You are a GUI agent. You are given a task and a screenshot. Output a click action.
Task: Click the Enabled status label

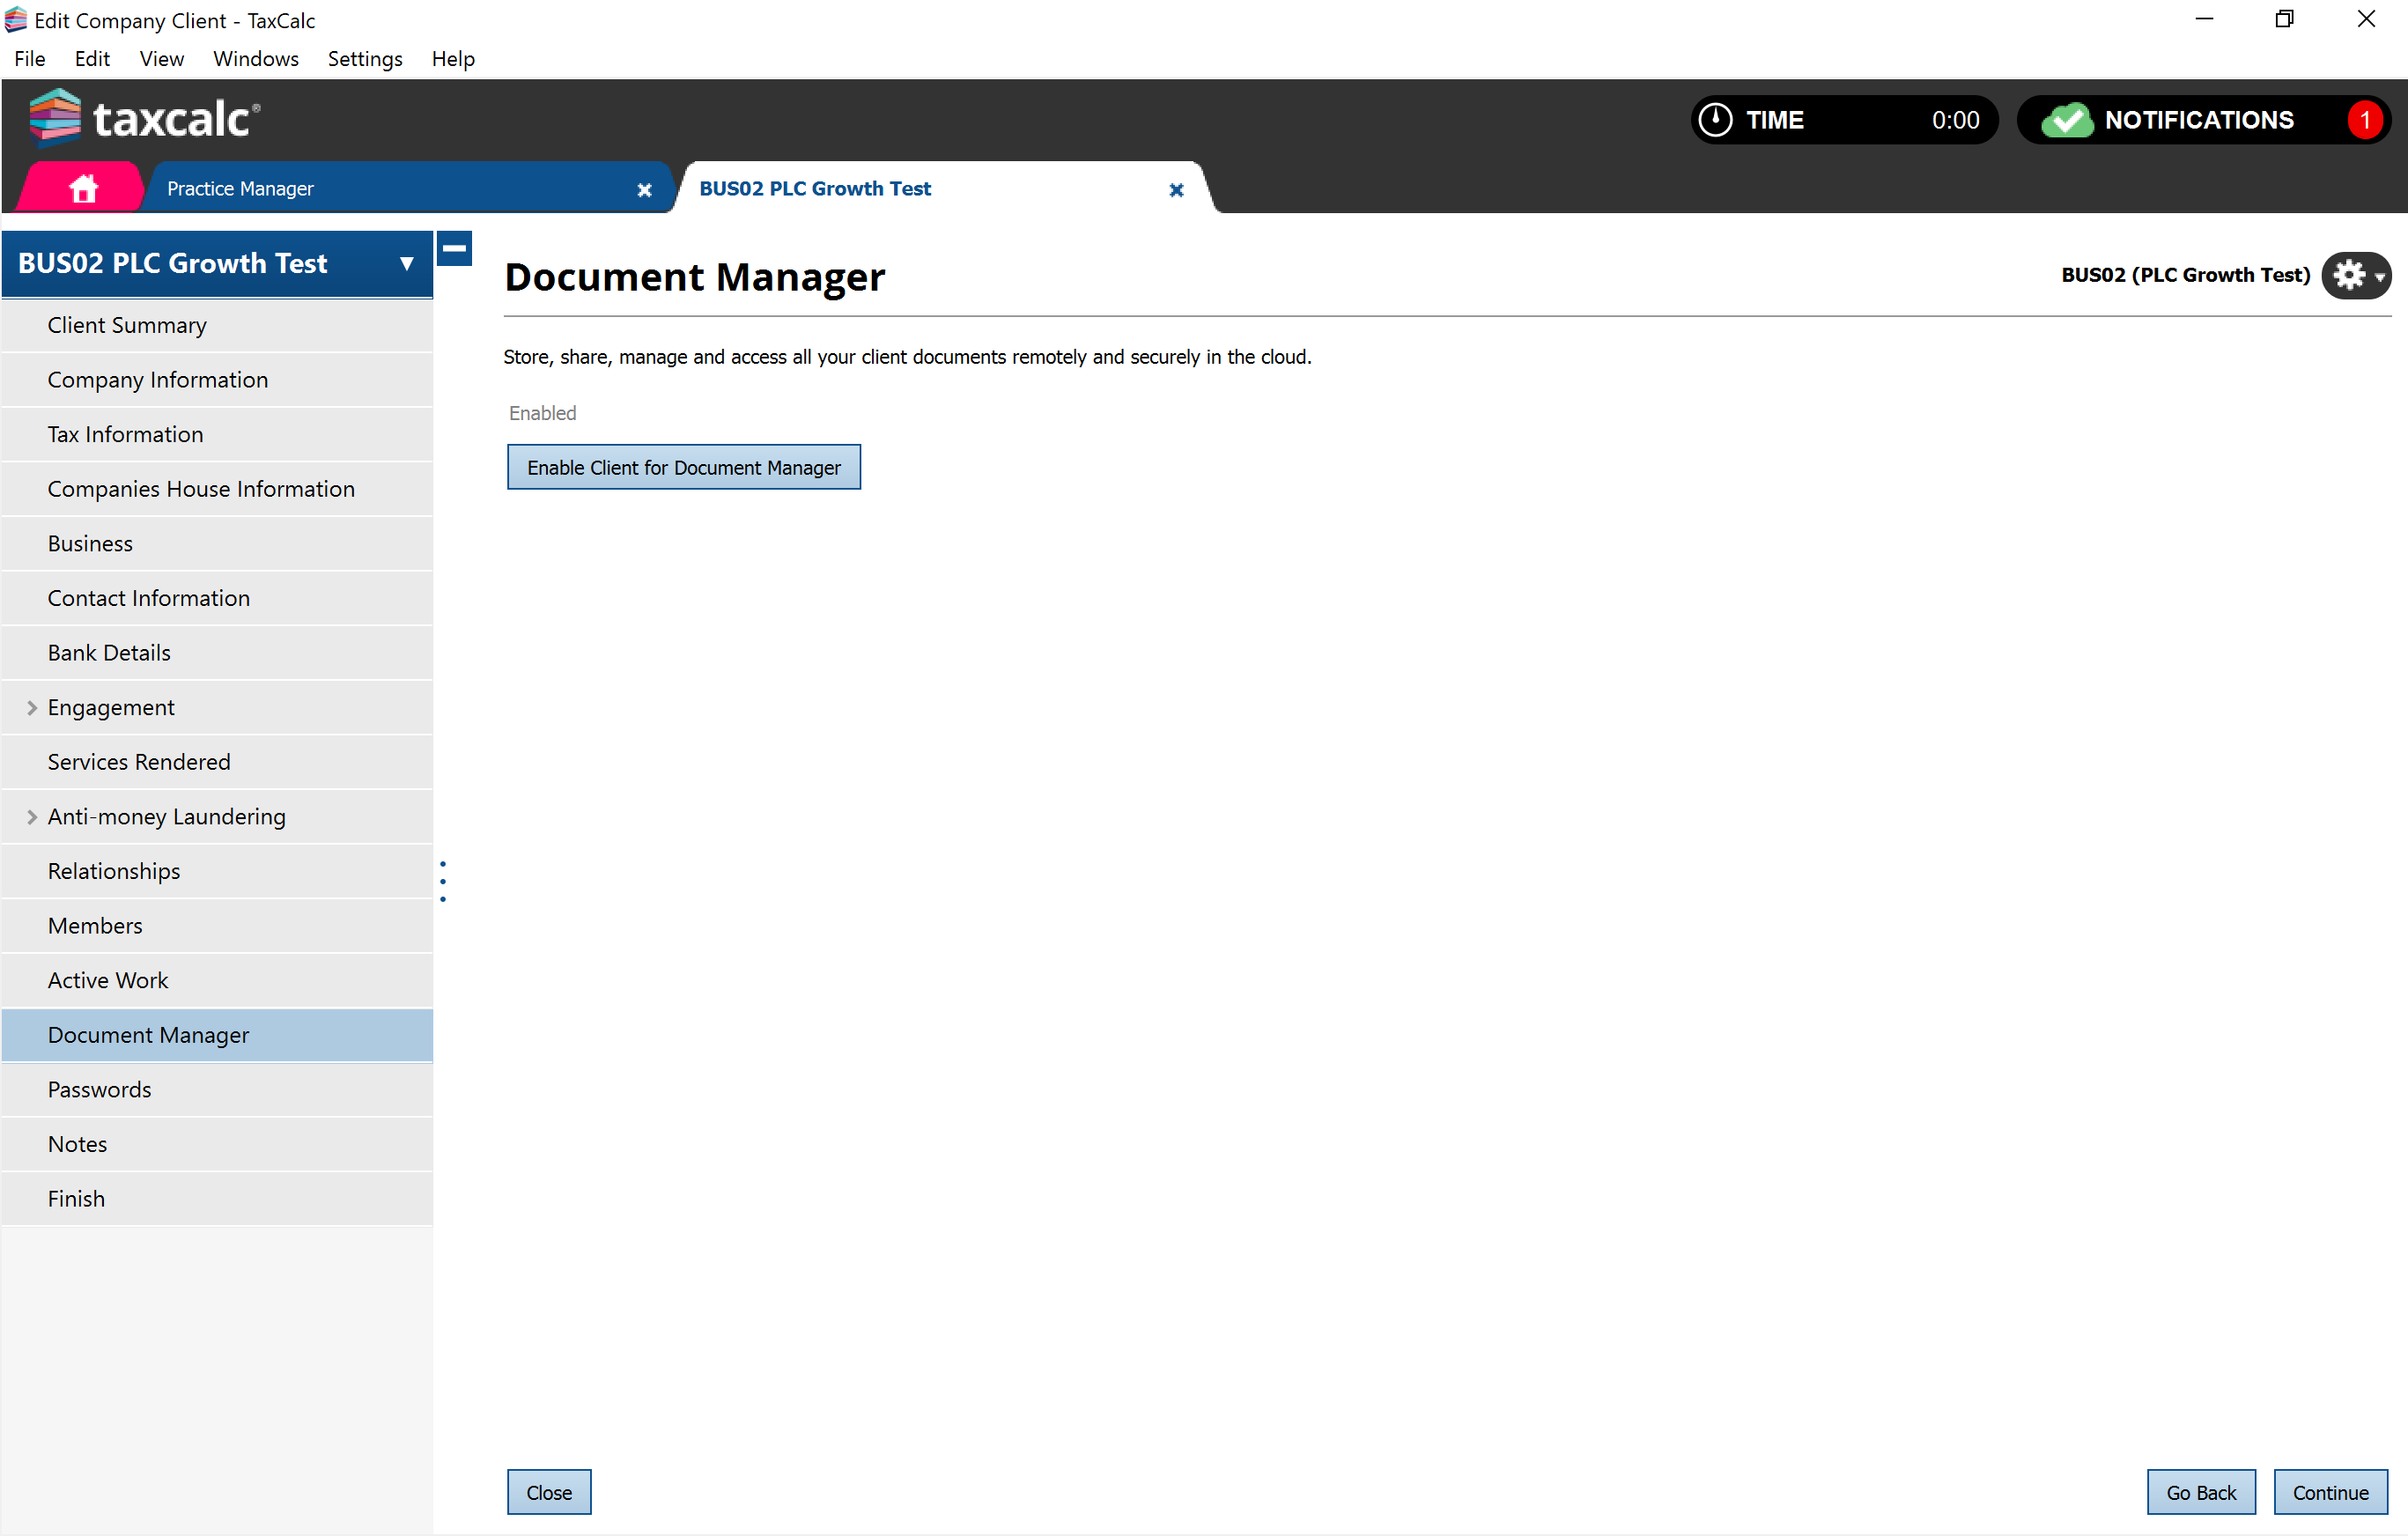pos(543,413)
